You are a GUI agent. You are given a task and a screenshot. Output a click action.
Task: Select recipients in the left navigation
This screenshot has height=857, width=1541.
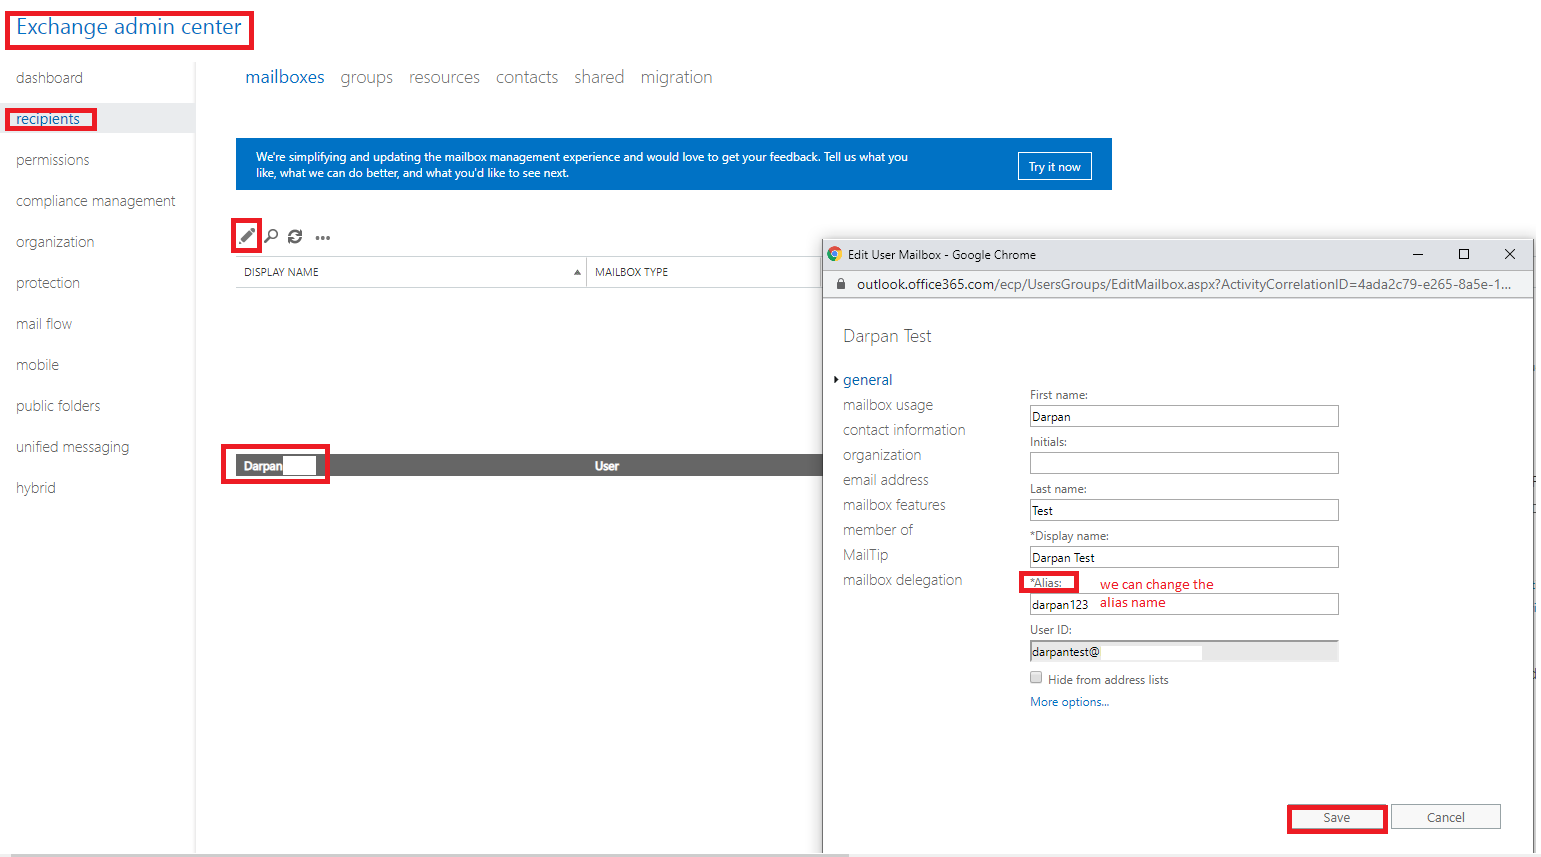(48, 119)
